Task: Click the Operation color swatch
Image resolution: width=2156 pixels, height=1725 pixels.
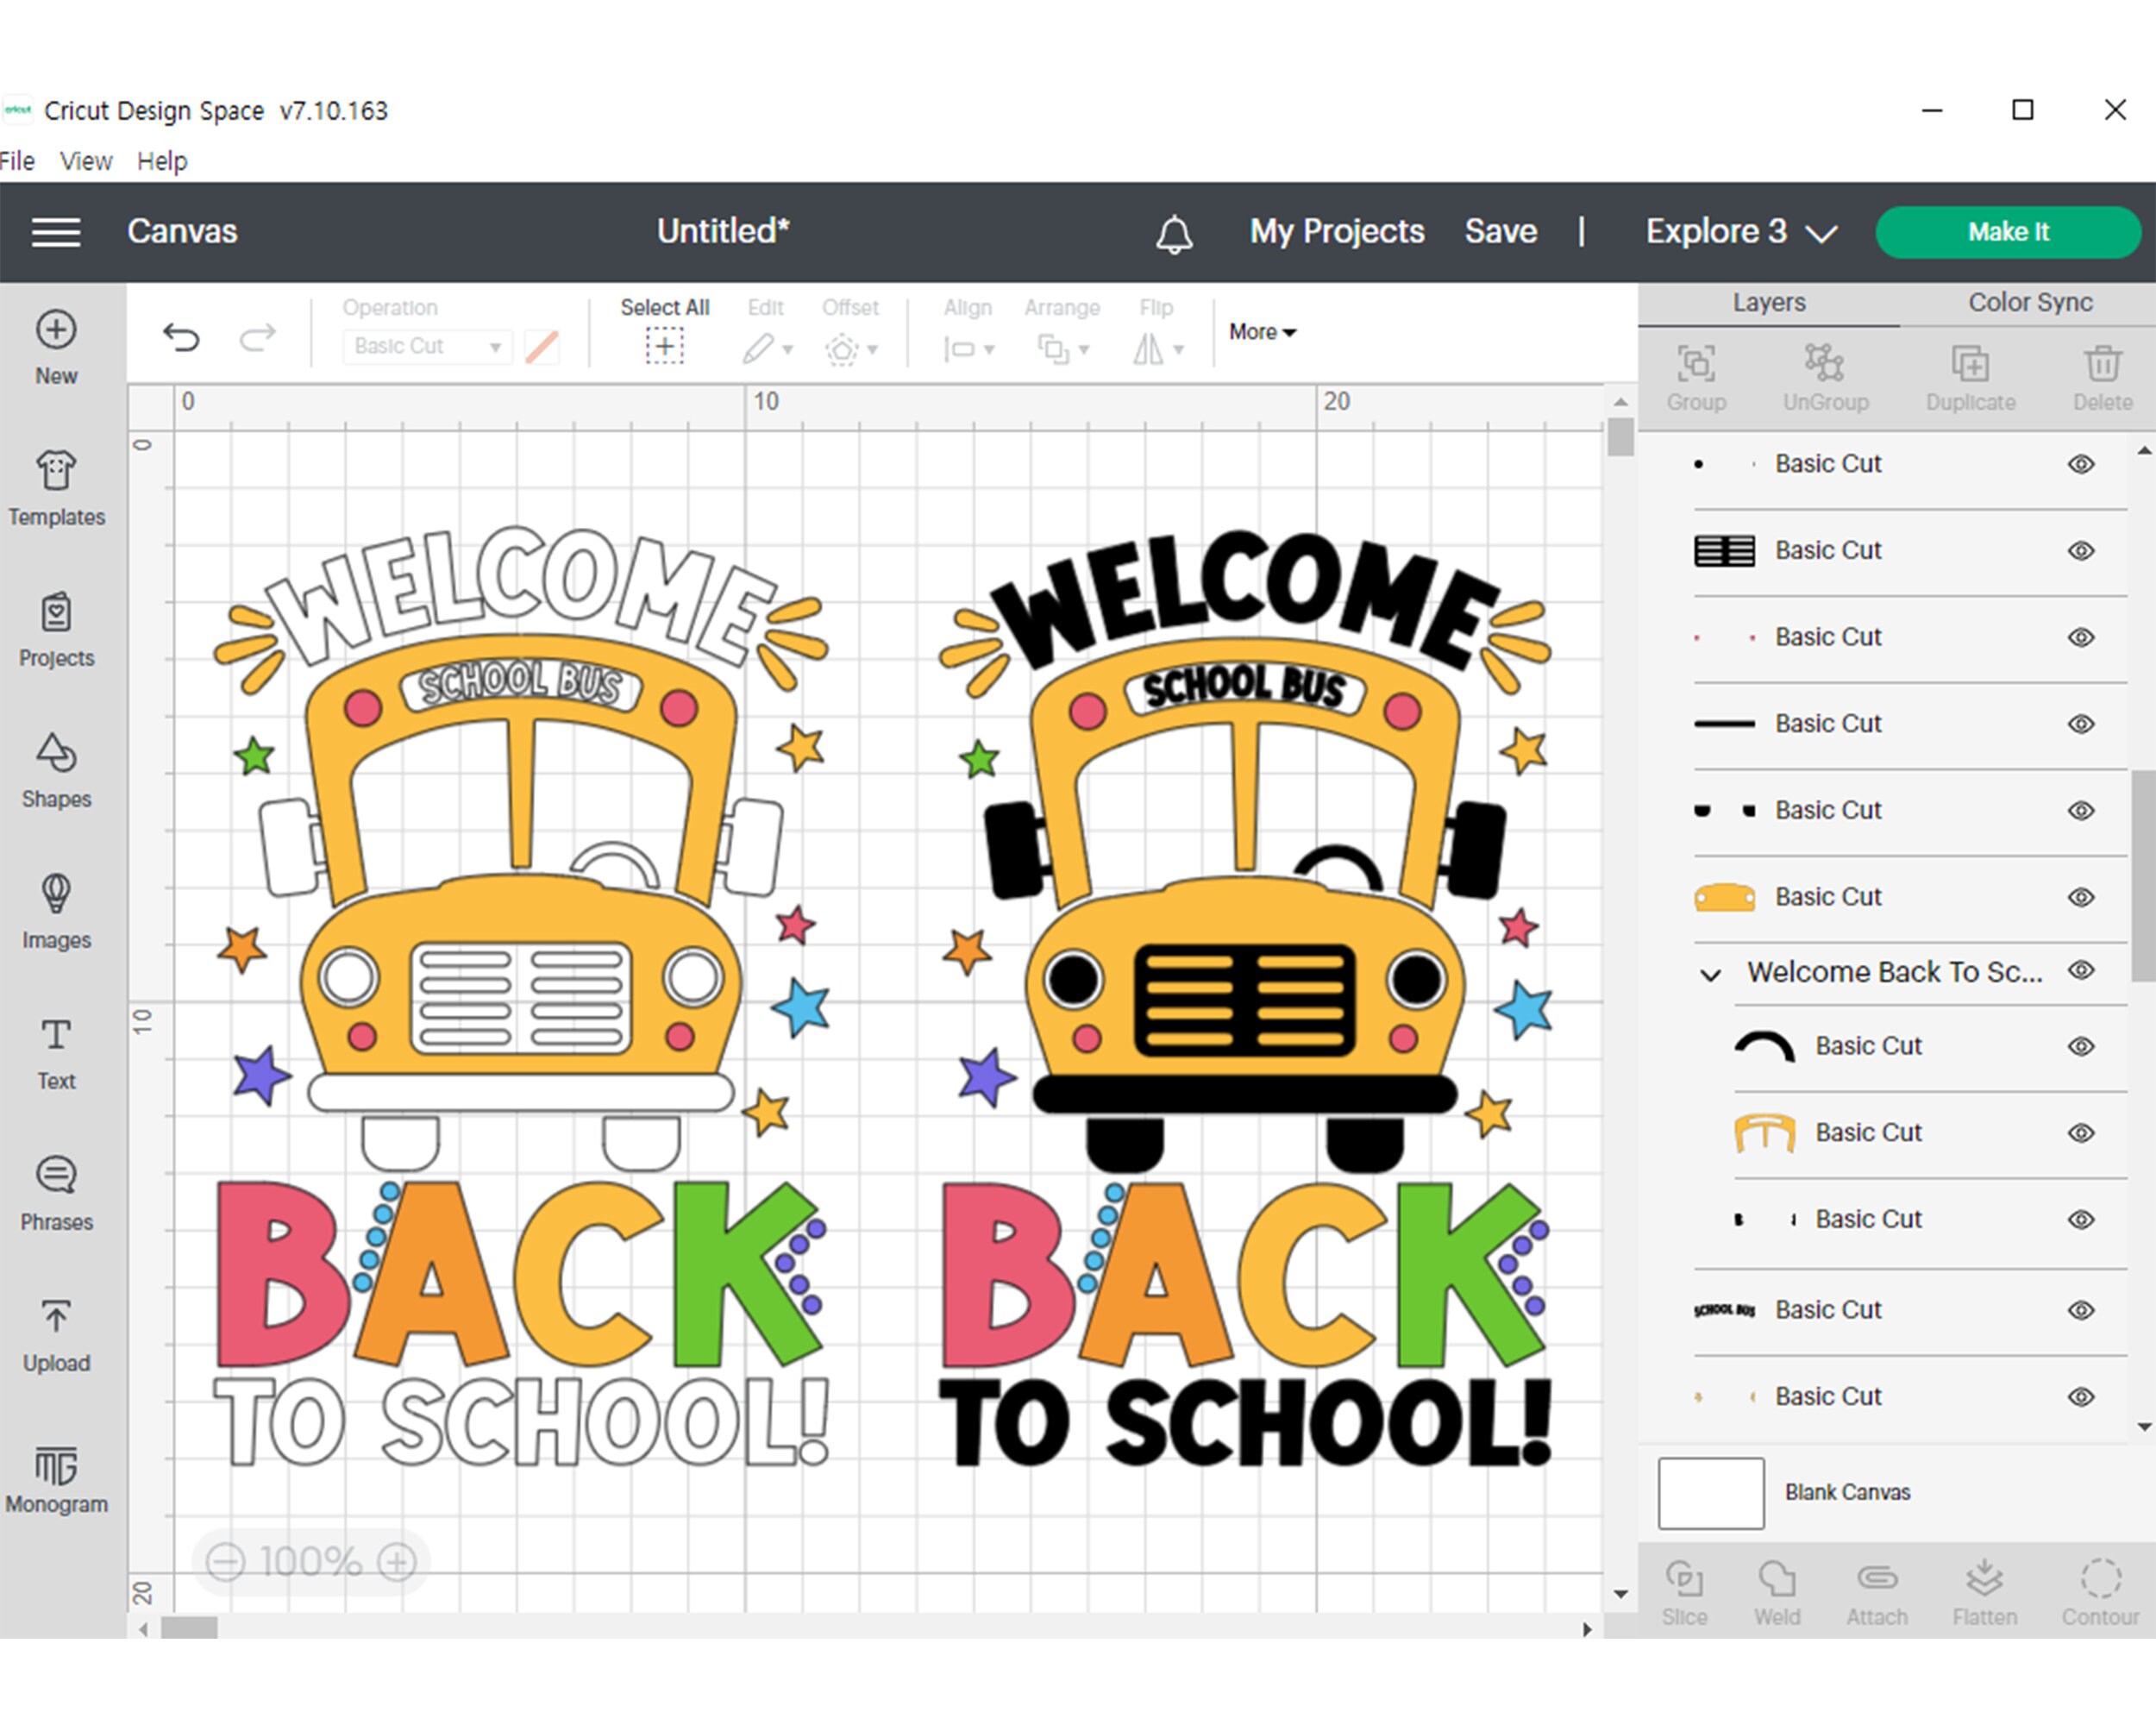Action: 541,346
